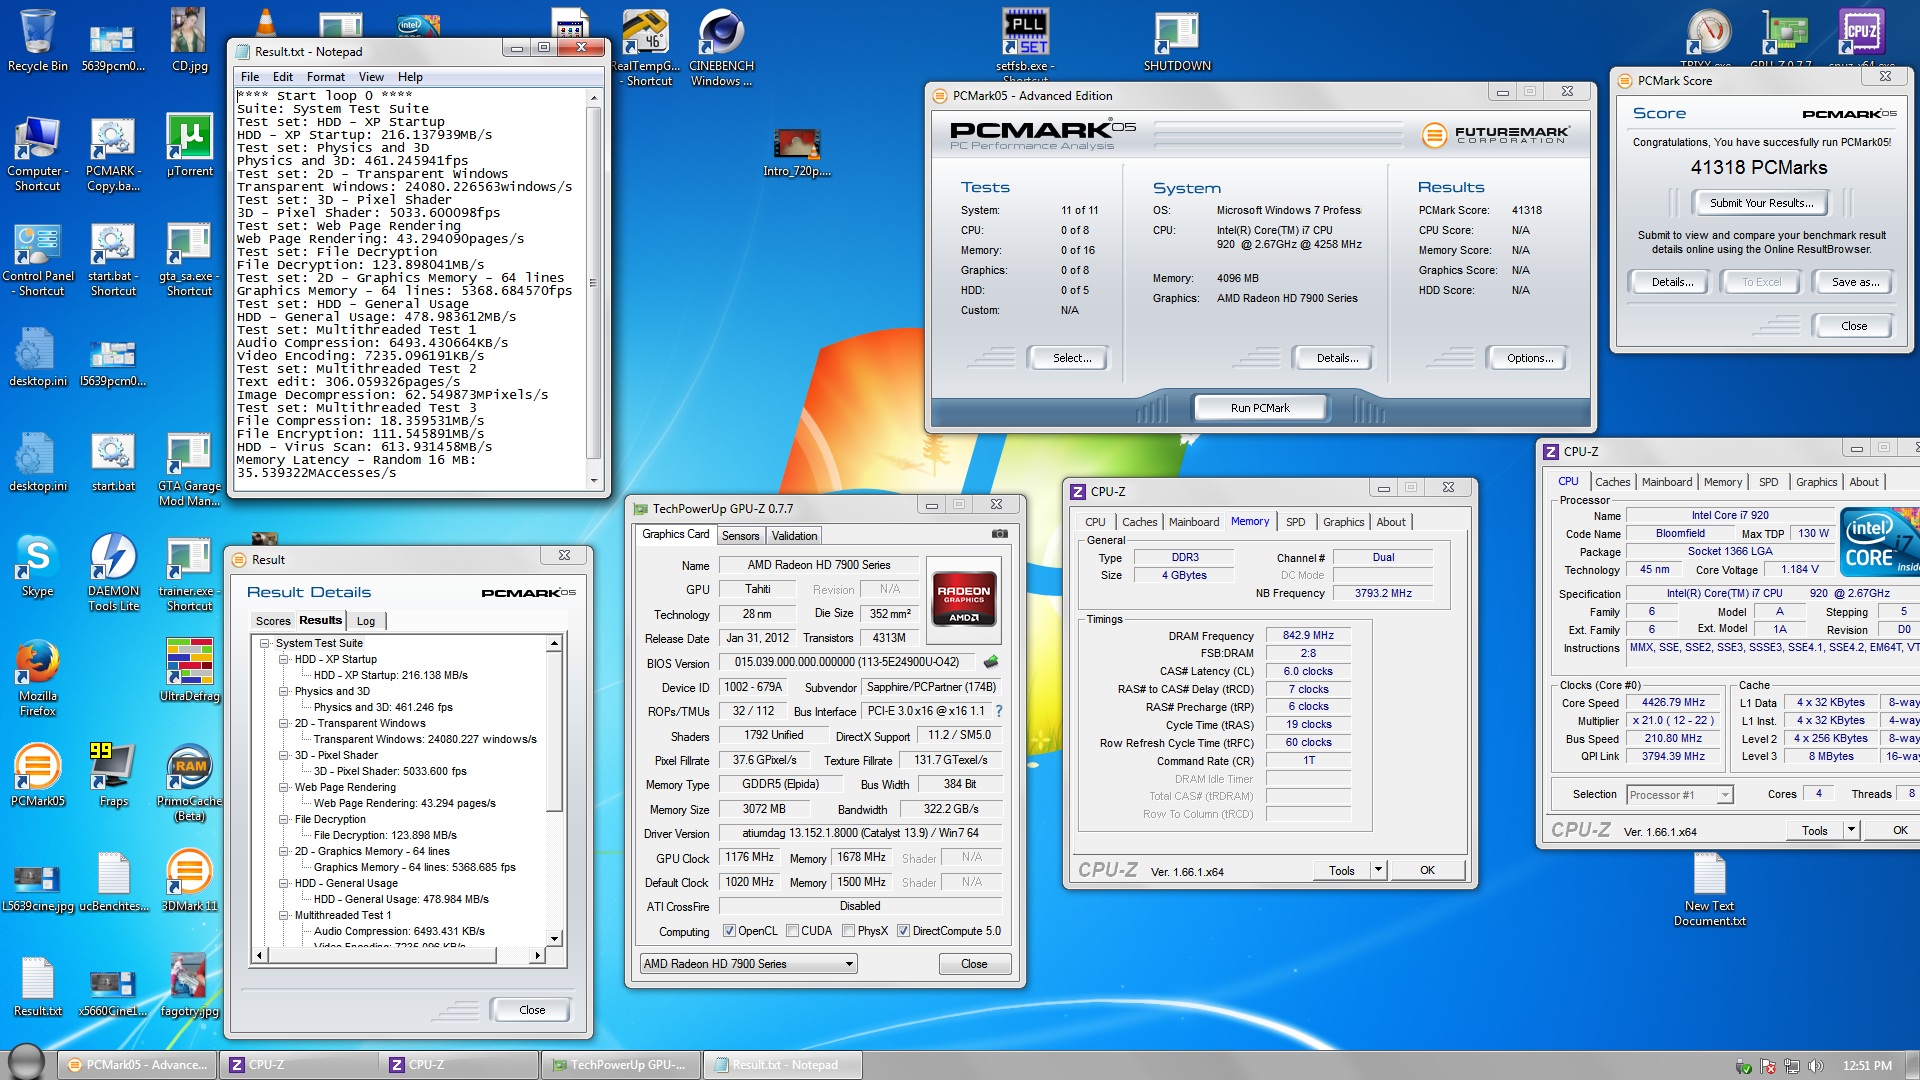Click Notepad vertical scrollbar
The width and height of the screenshot is (1920, 1080).
coord(594,290)
